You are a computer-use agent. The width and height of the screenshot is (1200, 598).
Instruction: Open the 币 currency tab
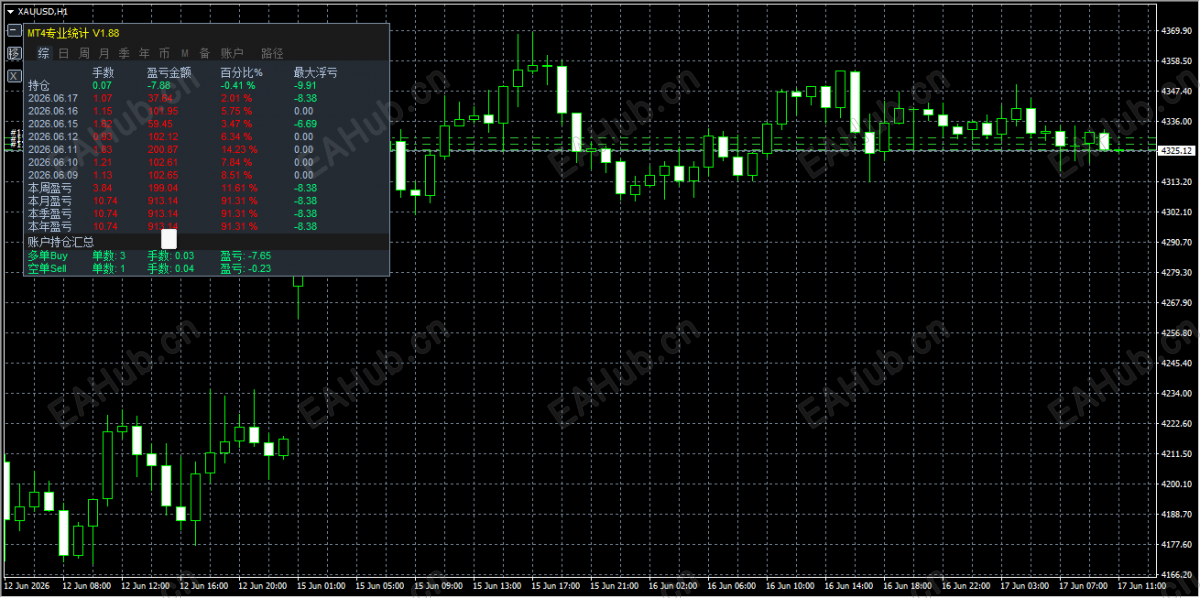point(164,53)
